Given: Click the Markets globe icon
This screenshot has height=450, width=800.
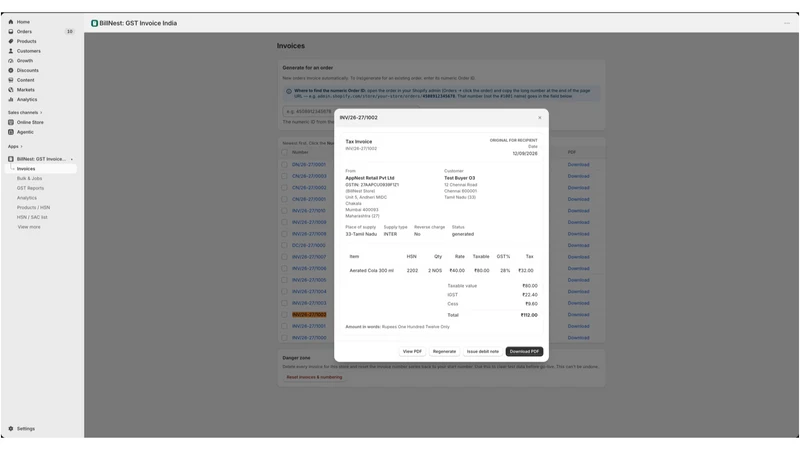Looking at the screenshot, I should pos(11,90).
